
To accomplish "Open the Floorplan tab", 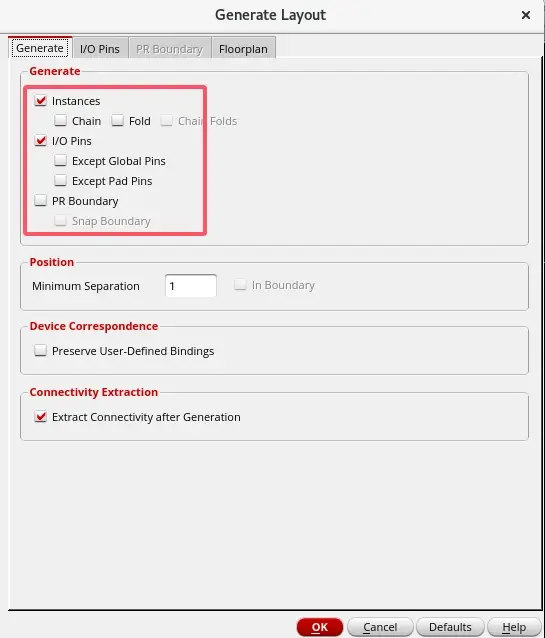I will pos(243,49).
